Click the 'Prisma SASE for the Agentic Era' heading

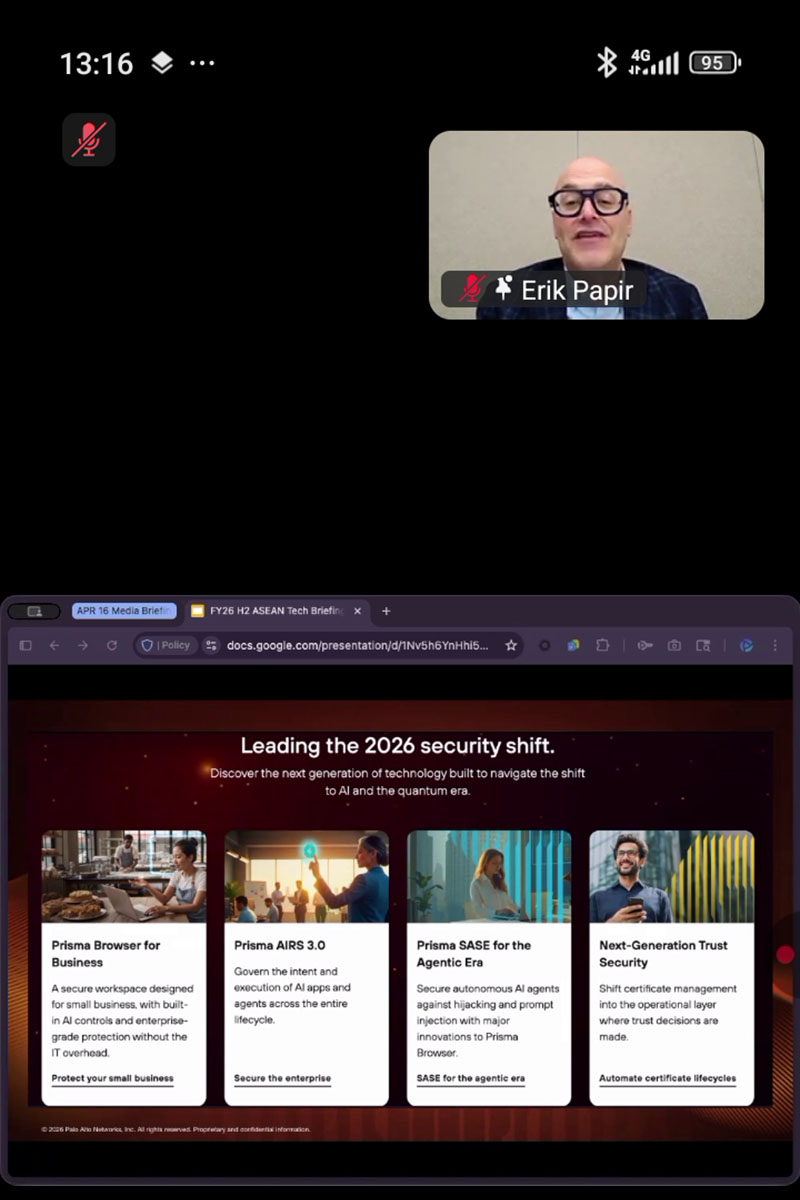(474, 954)
